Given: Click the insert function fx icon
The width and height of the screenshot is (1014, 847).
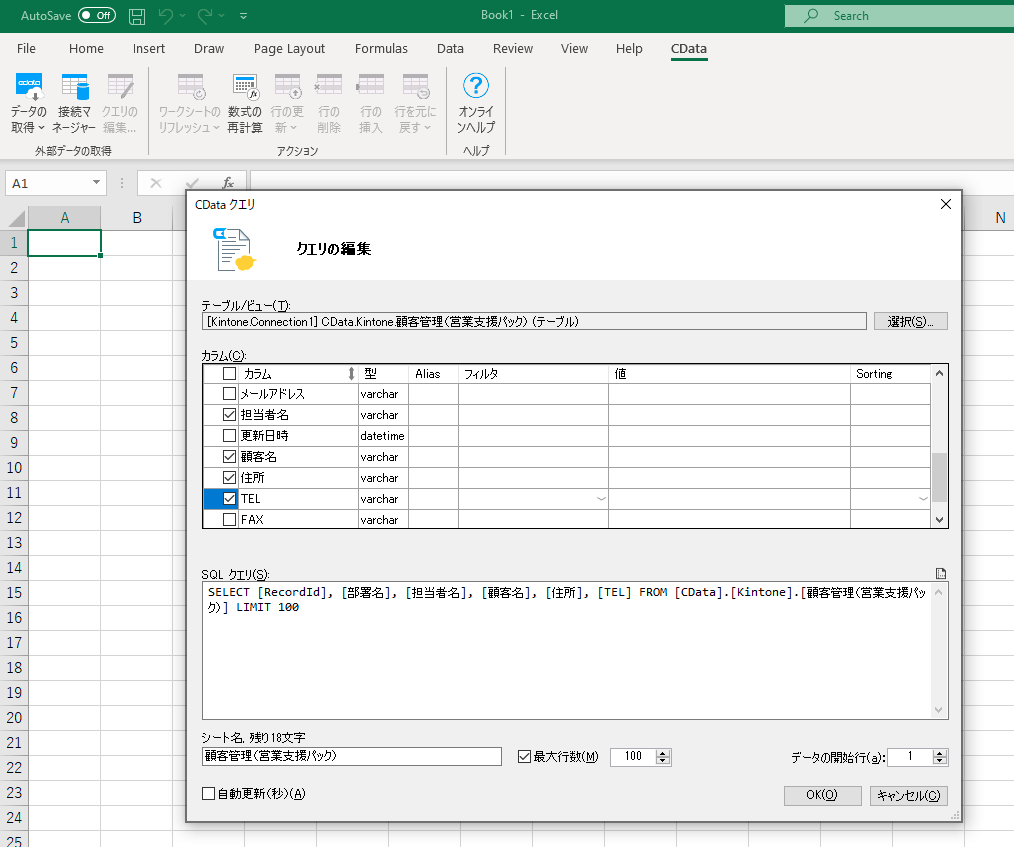Looking at the screenshot, I should pos(228,183).
